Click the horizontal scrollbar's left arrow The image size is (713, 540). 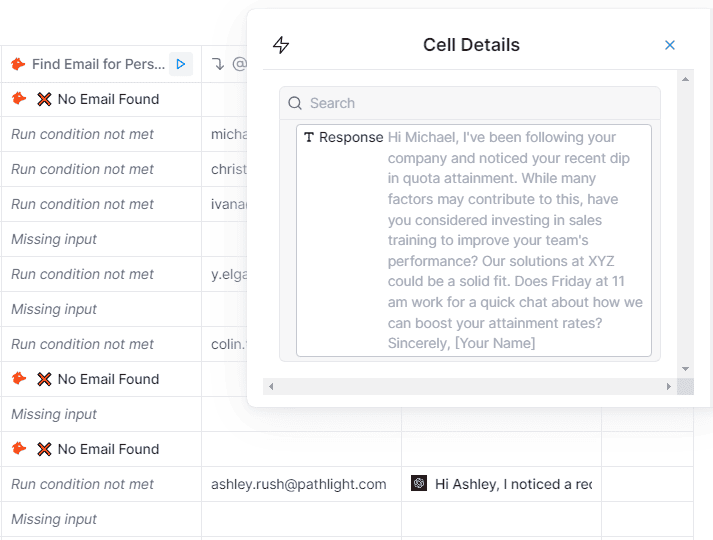tap(271, 386)
